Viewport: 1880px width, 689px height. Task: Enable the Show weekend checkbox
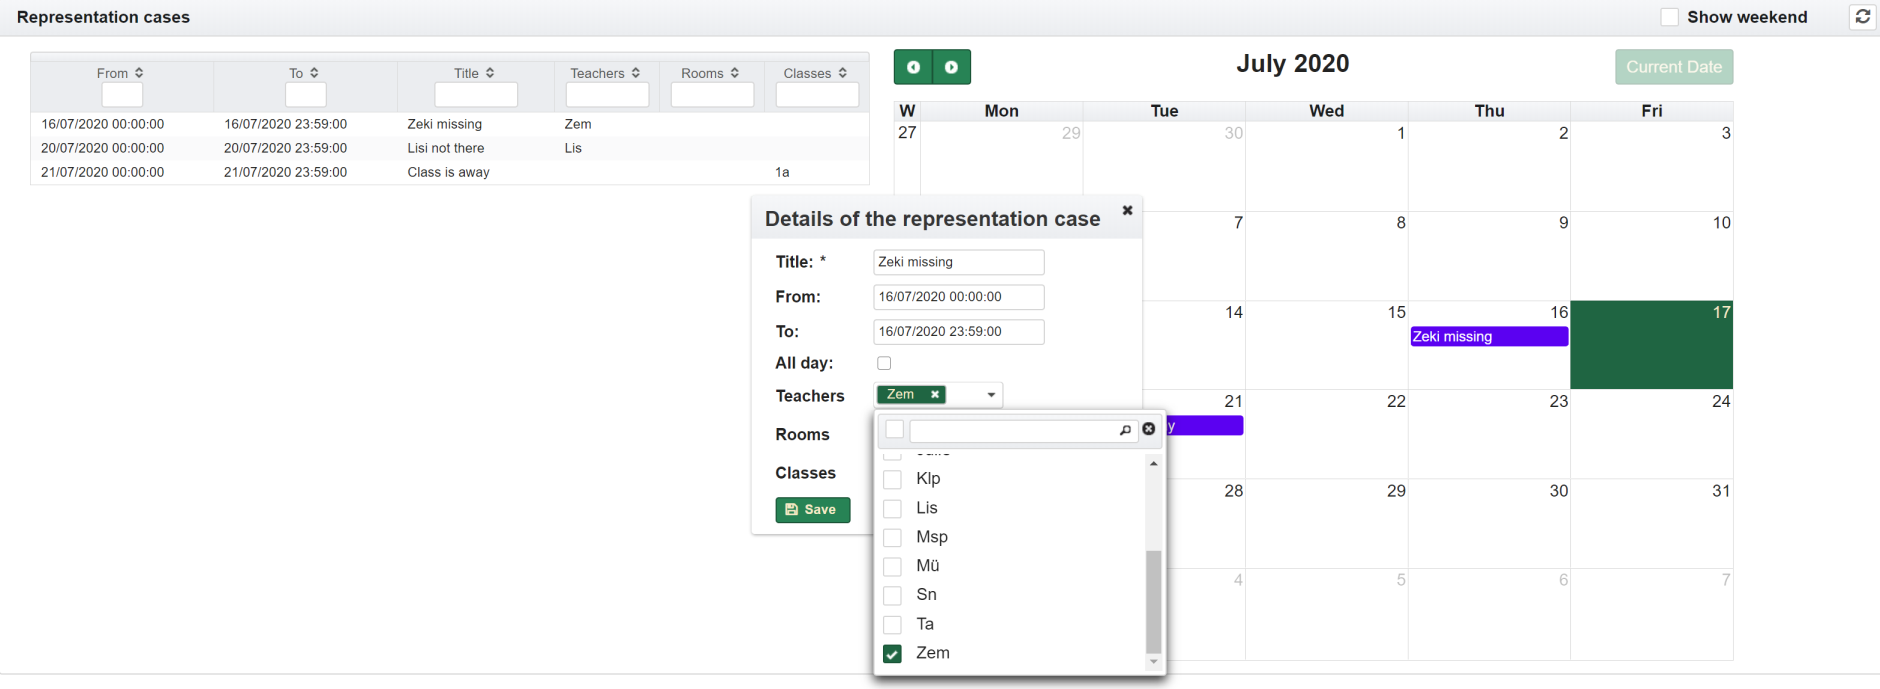tap(1669, 17)
